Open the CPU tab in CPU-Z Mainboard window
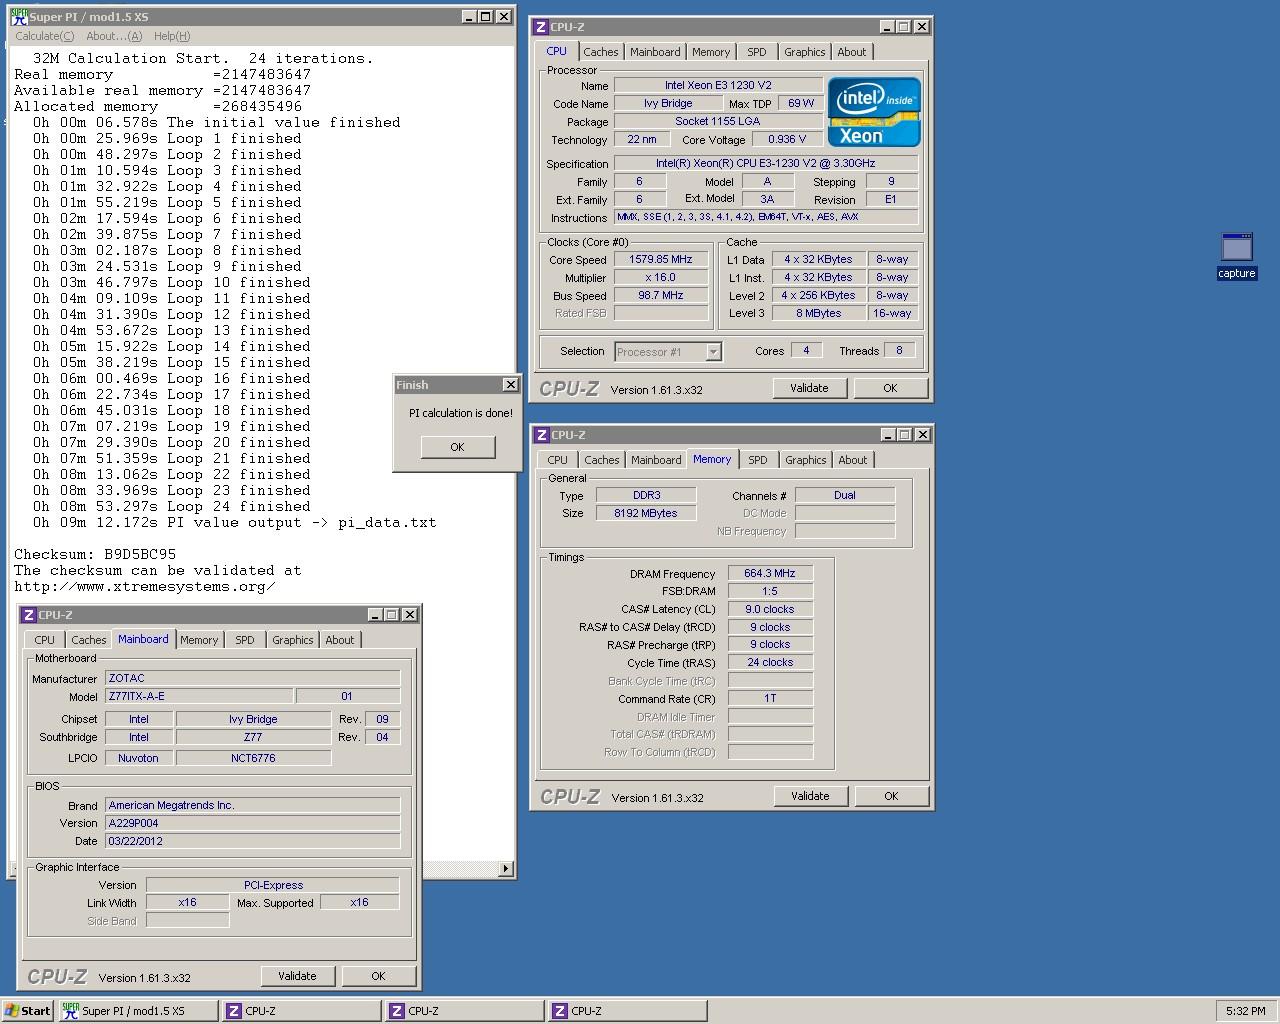The height and width of the screenshot is (1024, 1280). (44, 640)
